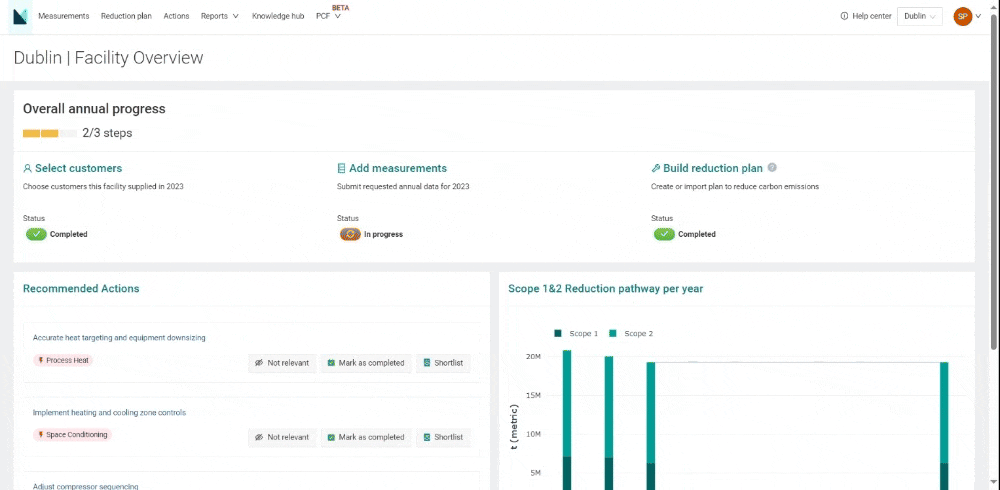The width and height of the screenshot is (1000, 490).
Task: Shortlist the heating and cooling zone controls action
Action: pyautogui.click(x=443, y=437)
